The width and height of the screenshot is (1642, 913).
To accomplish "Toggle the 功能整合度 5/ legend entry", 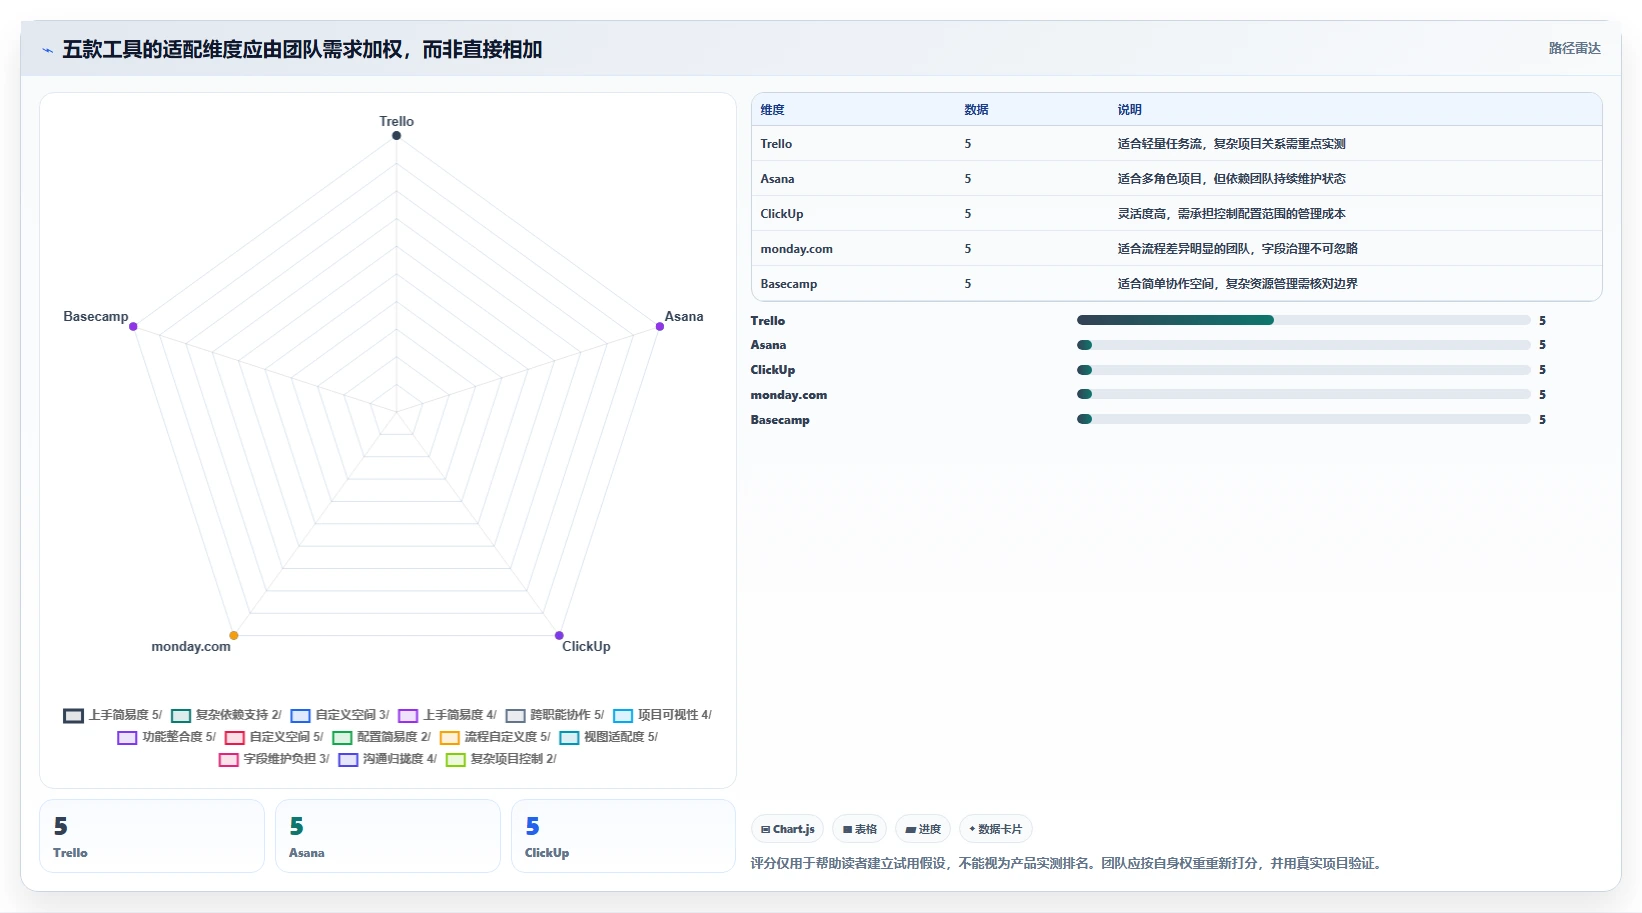I will tap(166, 737).
